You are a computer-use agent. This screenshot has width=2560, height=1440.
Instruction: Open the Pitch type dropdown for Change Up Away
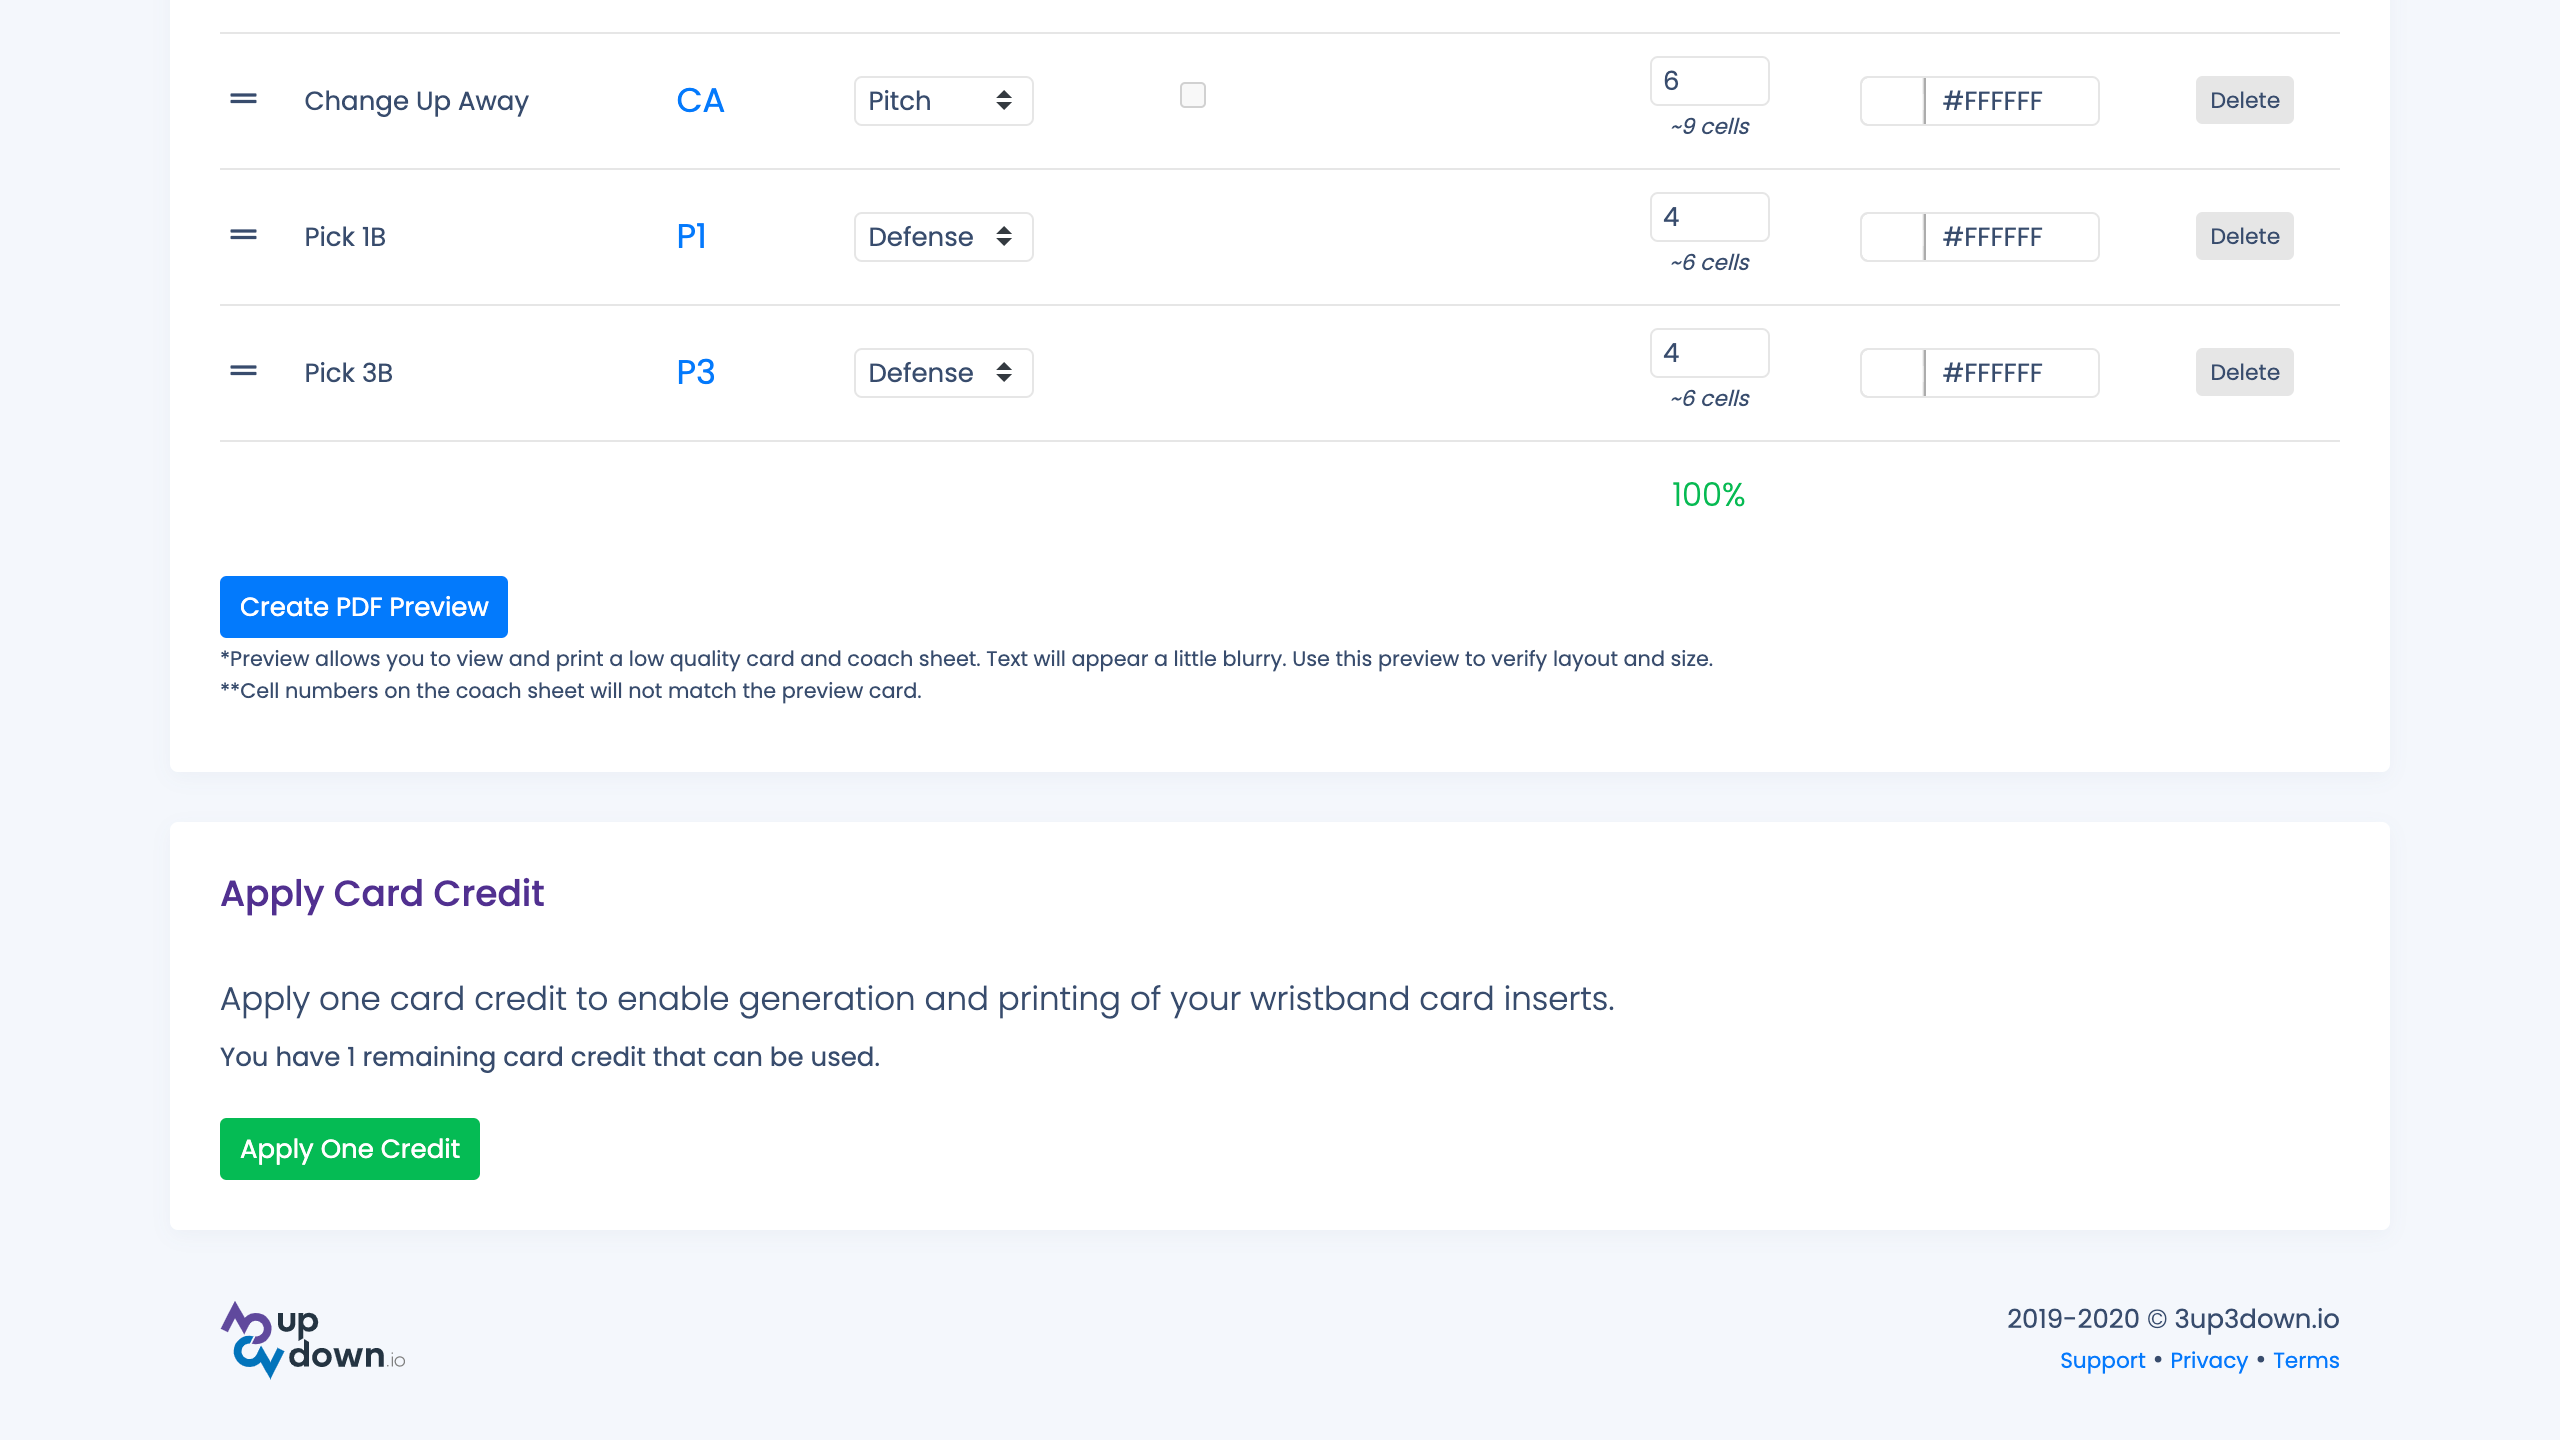point(941,100)
